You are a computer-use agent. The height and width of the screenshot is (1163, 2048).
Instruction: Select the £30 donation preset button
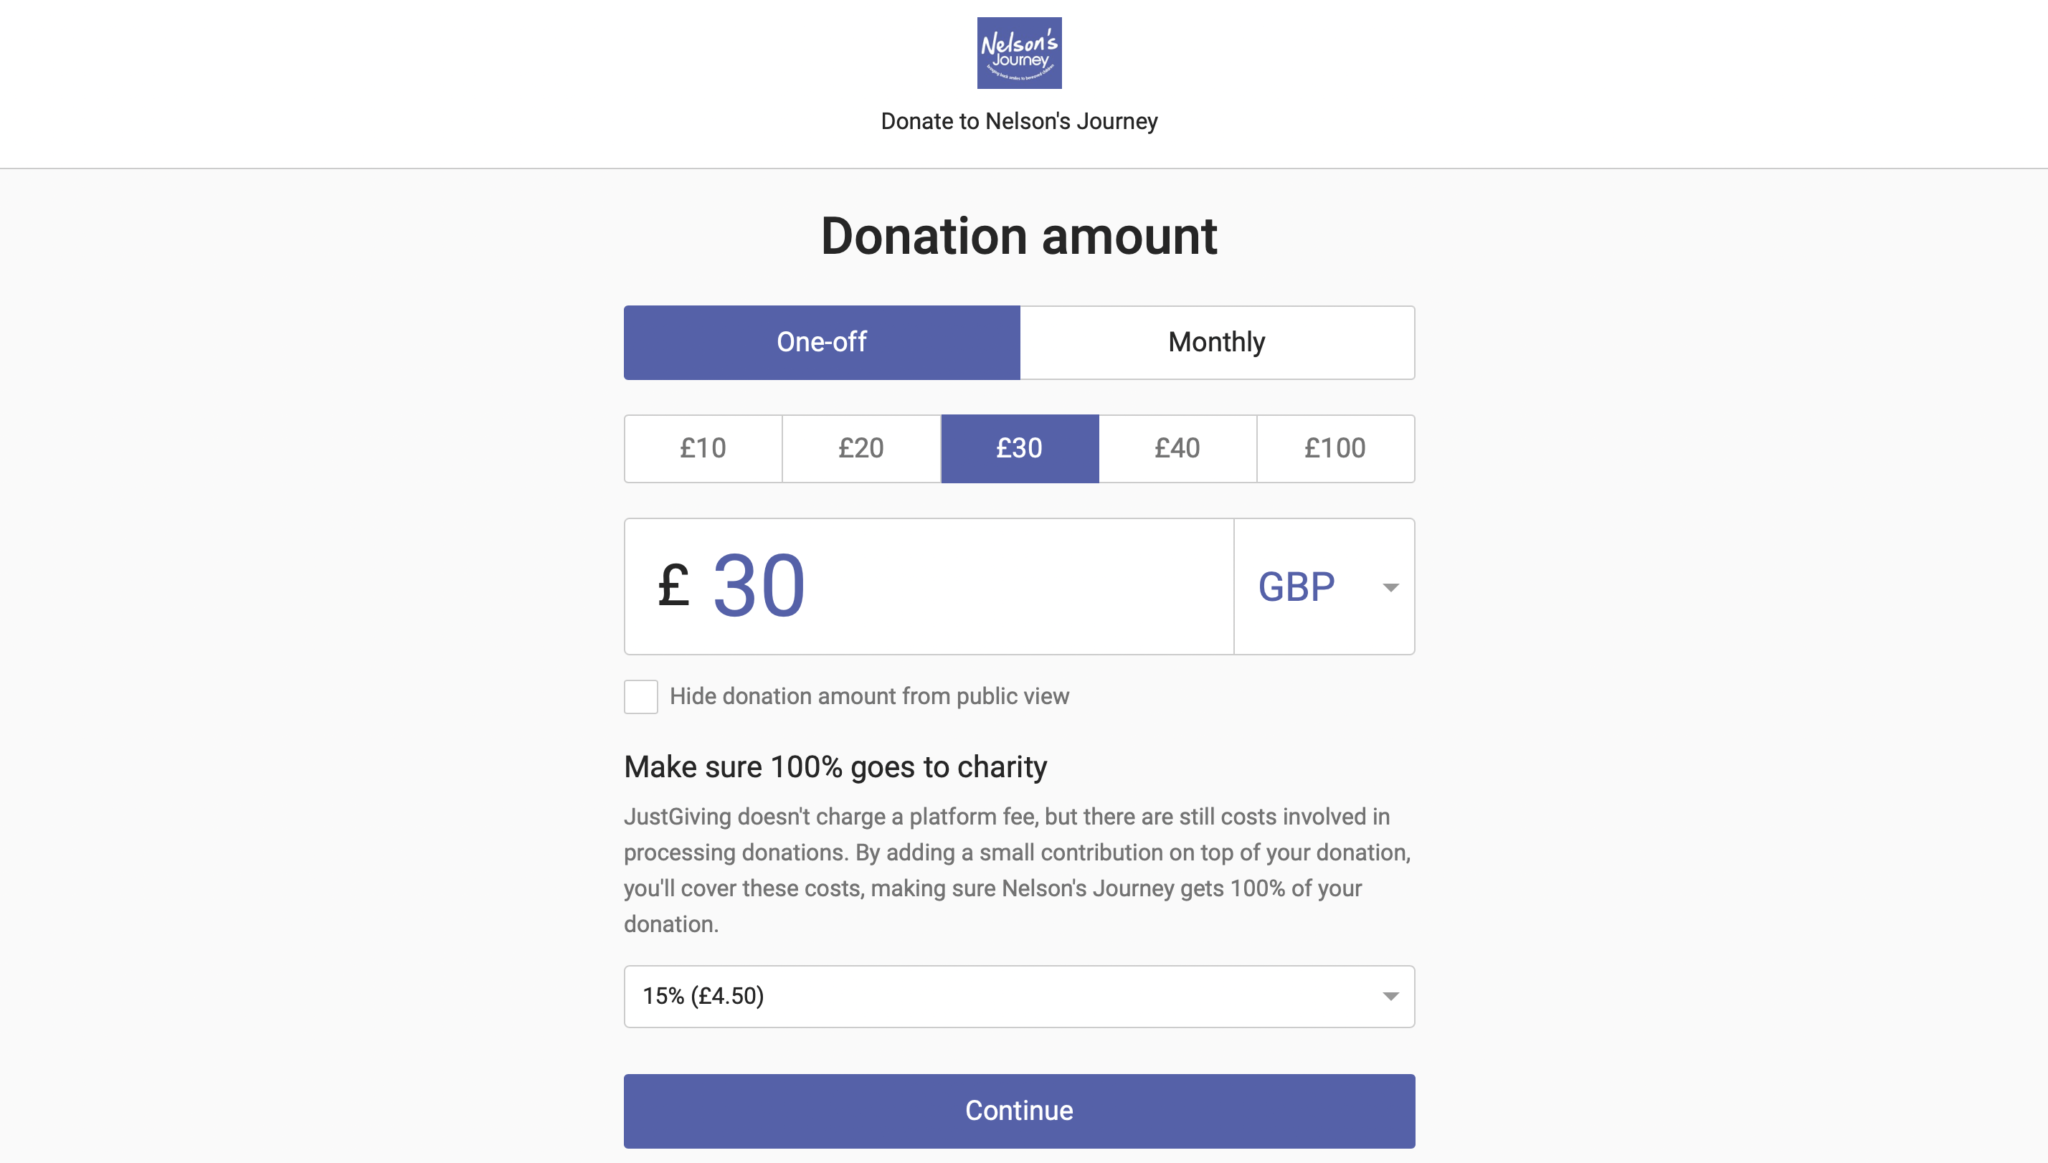(x=1018, y=449)
